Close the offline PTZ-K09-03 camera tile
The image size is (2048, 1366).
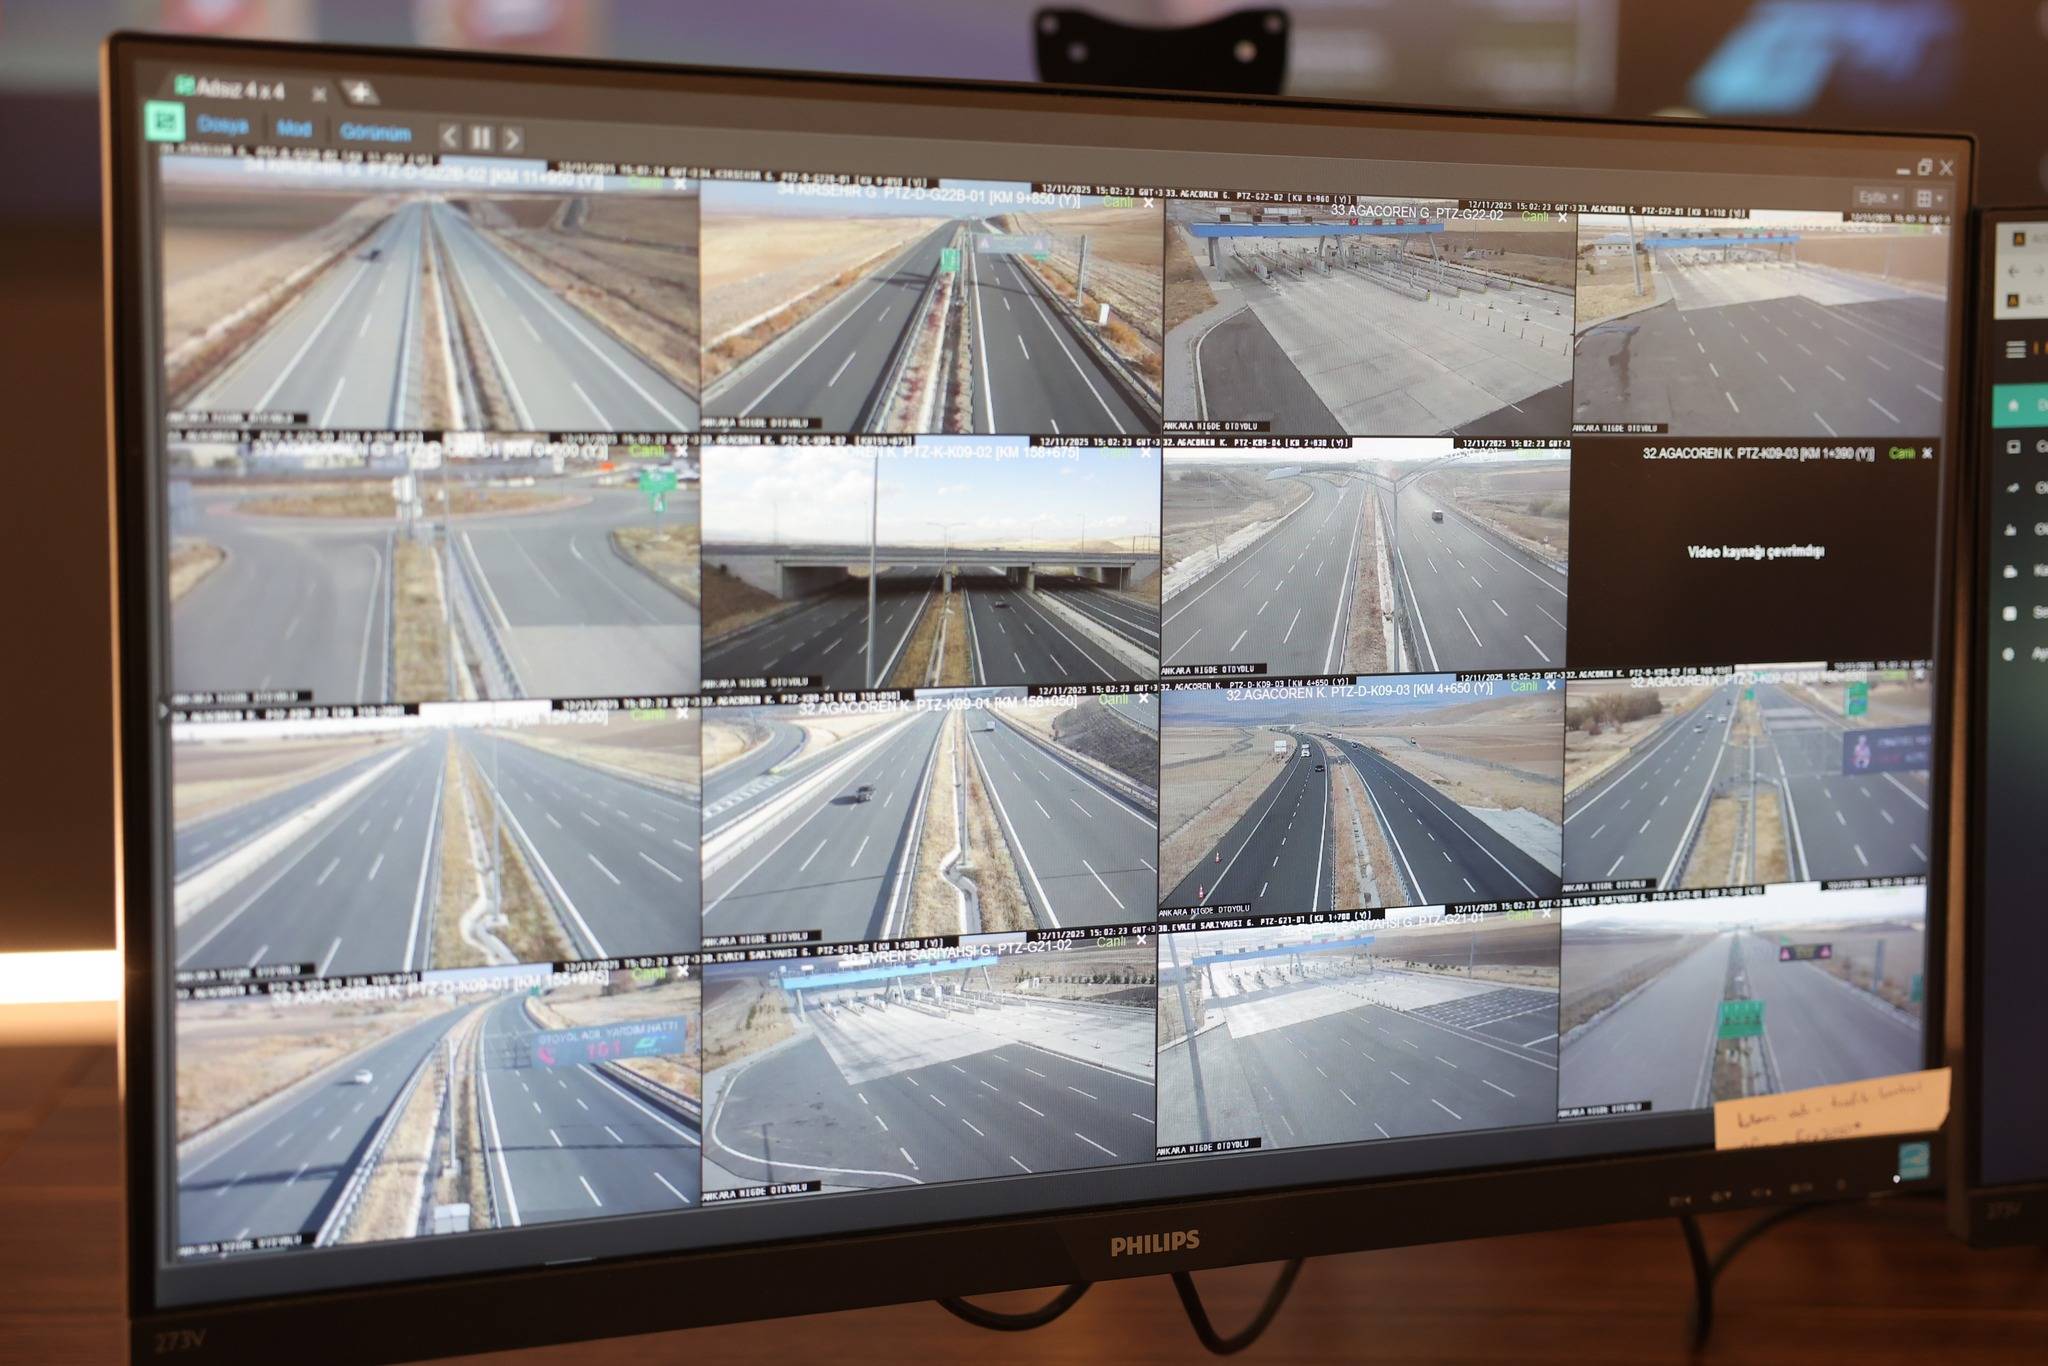tap(1927, 454)
